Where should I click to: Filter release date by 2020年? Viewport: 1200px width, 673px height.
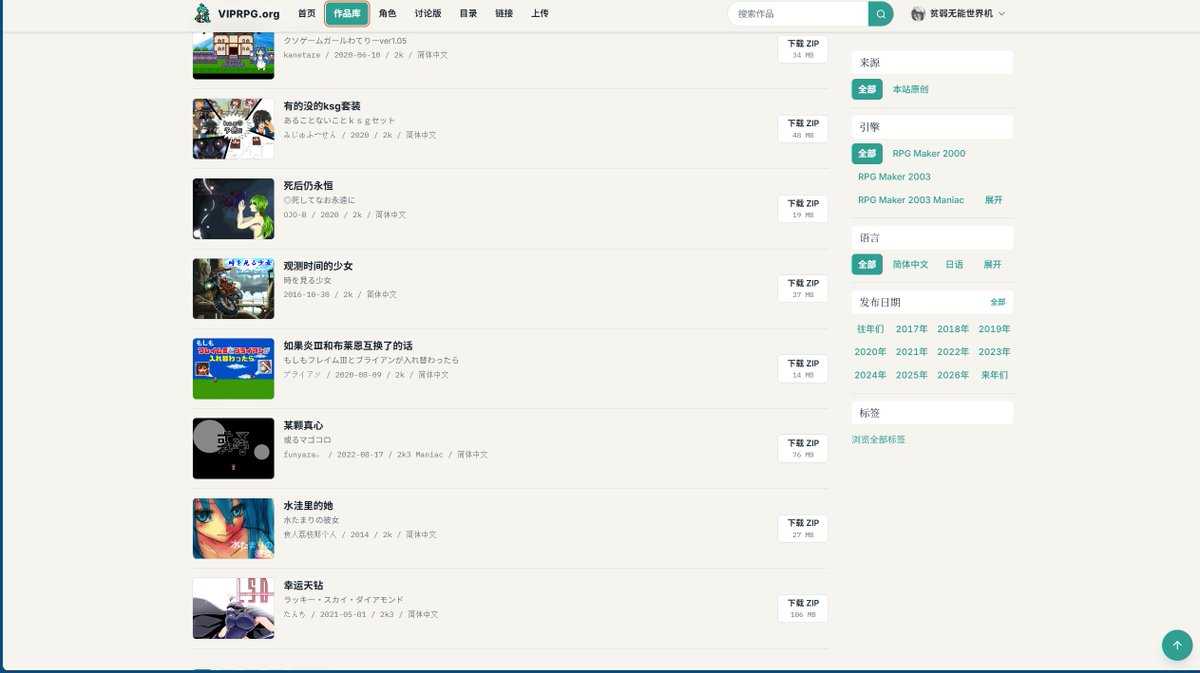click(870, 352)
